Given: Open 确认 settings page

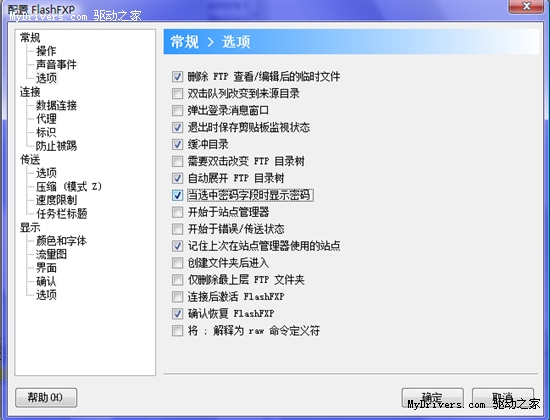Looking at the screenshot, I should coord(46,281).
